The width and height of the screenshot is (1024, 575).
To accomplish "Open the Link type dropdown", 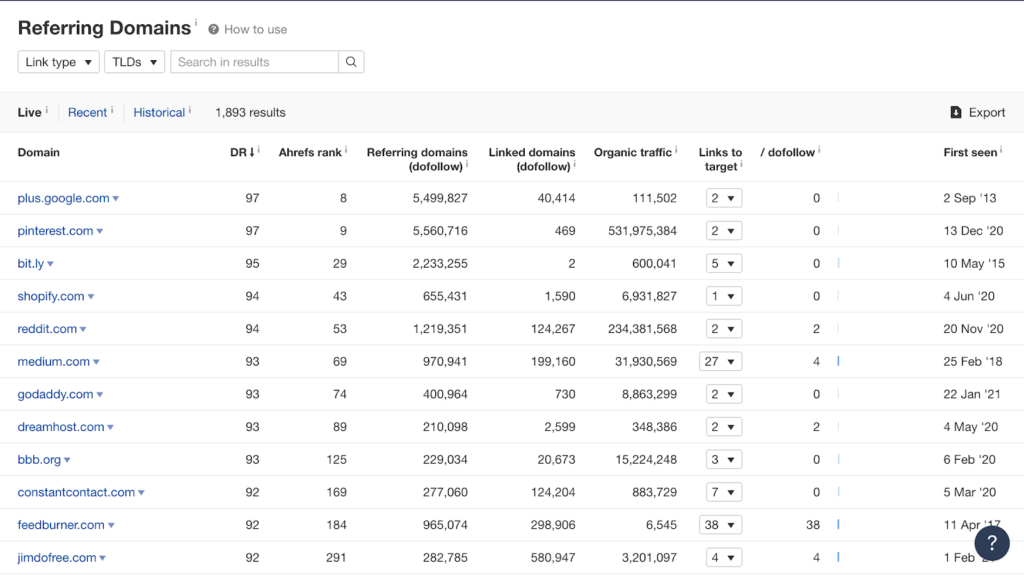I will pyautogui.click(x=58, y=62).
